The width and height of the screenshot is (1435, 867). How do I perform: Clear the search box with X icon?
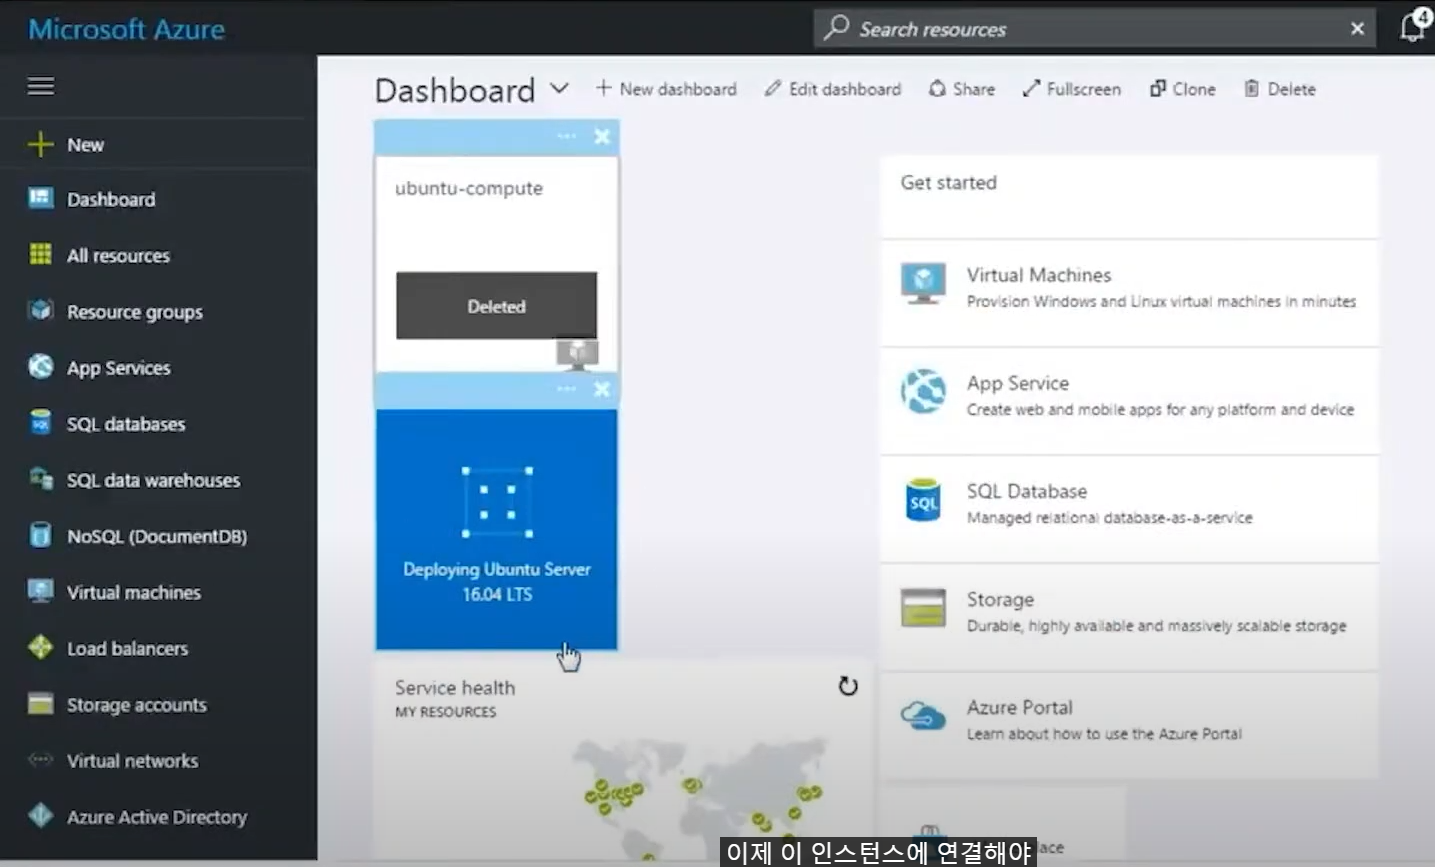pyautogui.click(x=1357, y=29)
